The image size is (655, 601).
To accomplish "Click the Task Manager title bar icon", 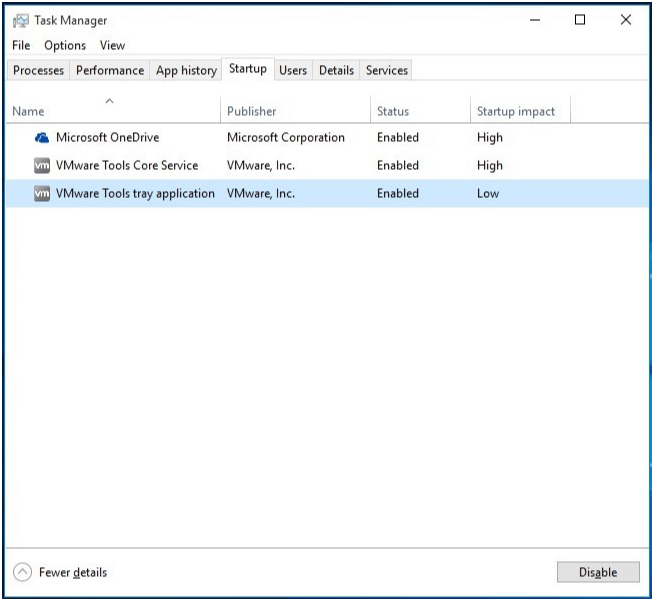I will (x=20, y=20).
